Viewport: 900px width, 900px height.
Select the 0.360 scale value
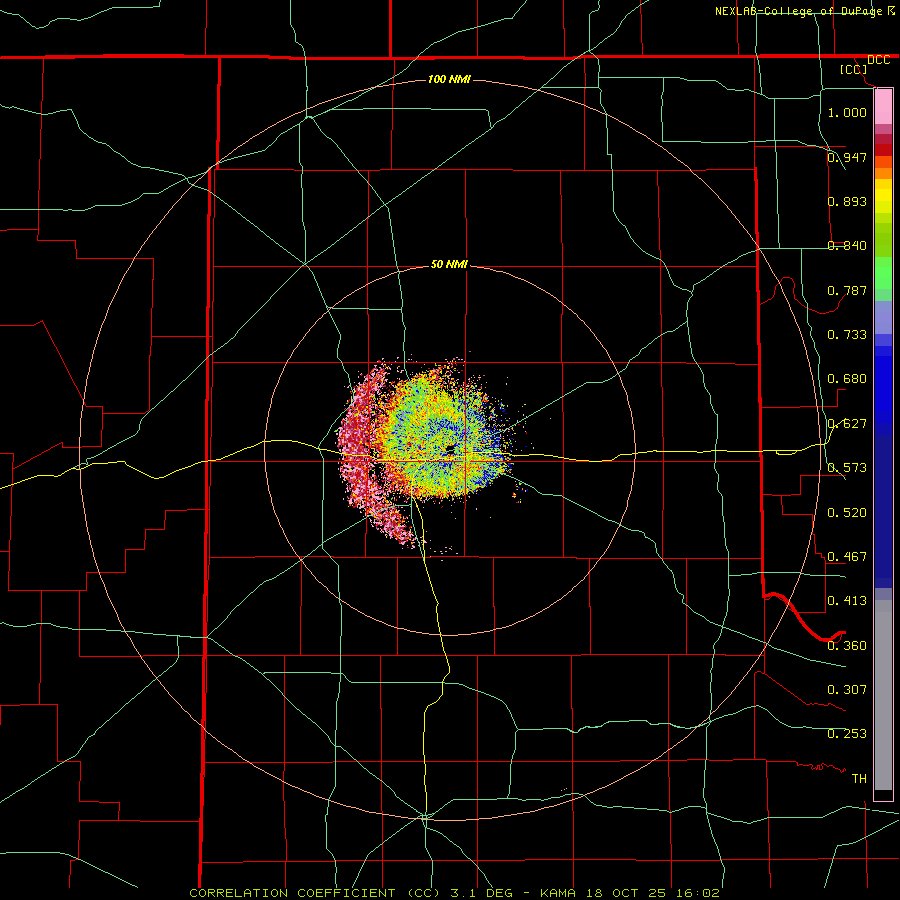(847, 646)
